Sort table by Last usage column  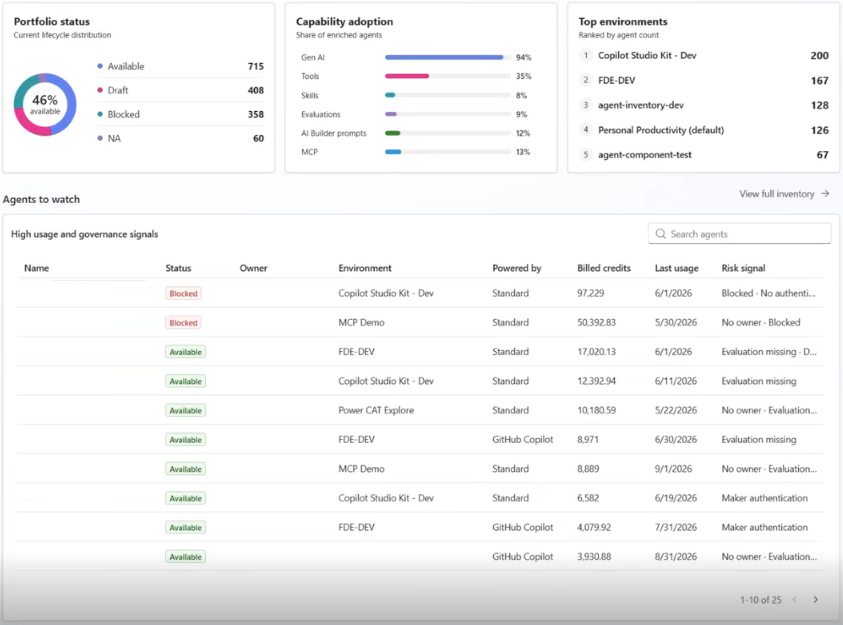[x=676, y=268]
